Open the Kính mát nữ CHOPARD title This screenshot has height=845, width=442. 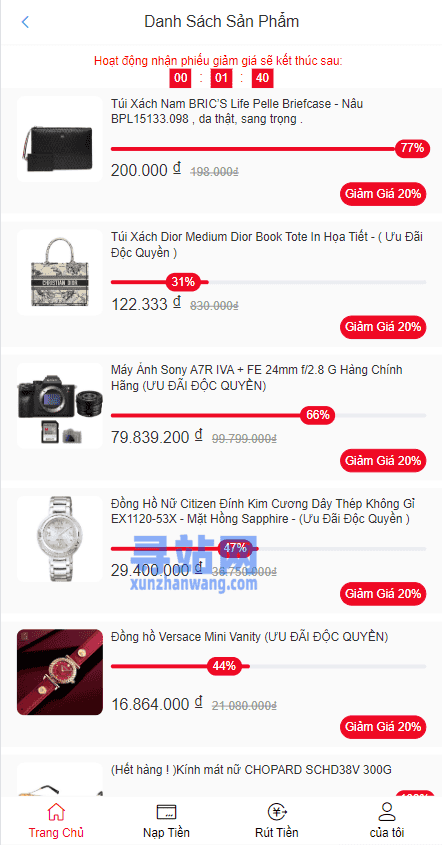[x=251, y=770]
